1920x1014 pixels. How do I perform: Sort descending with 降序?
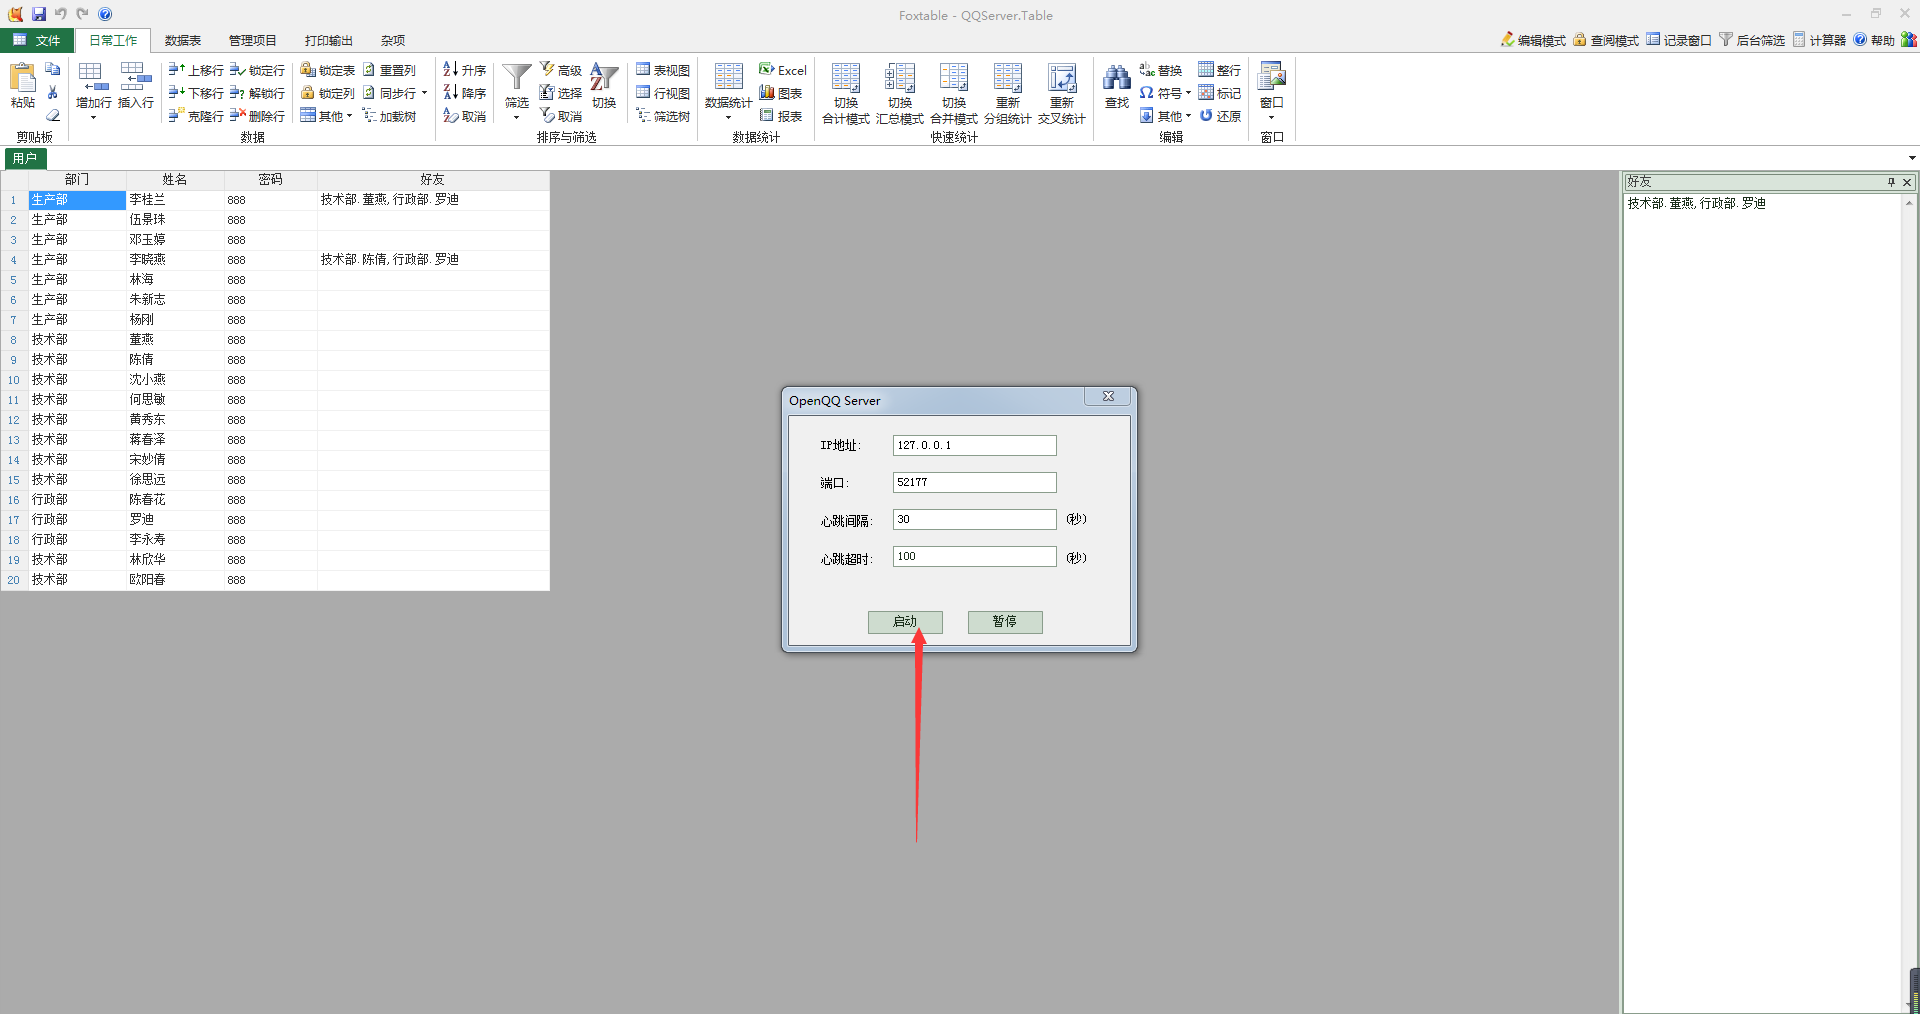pos(464,93)
